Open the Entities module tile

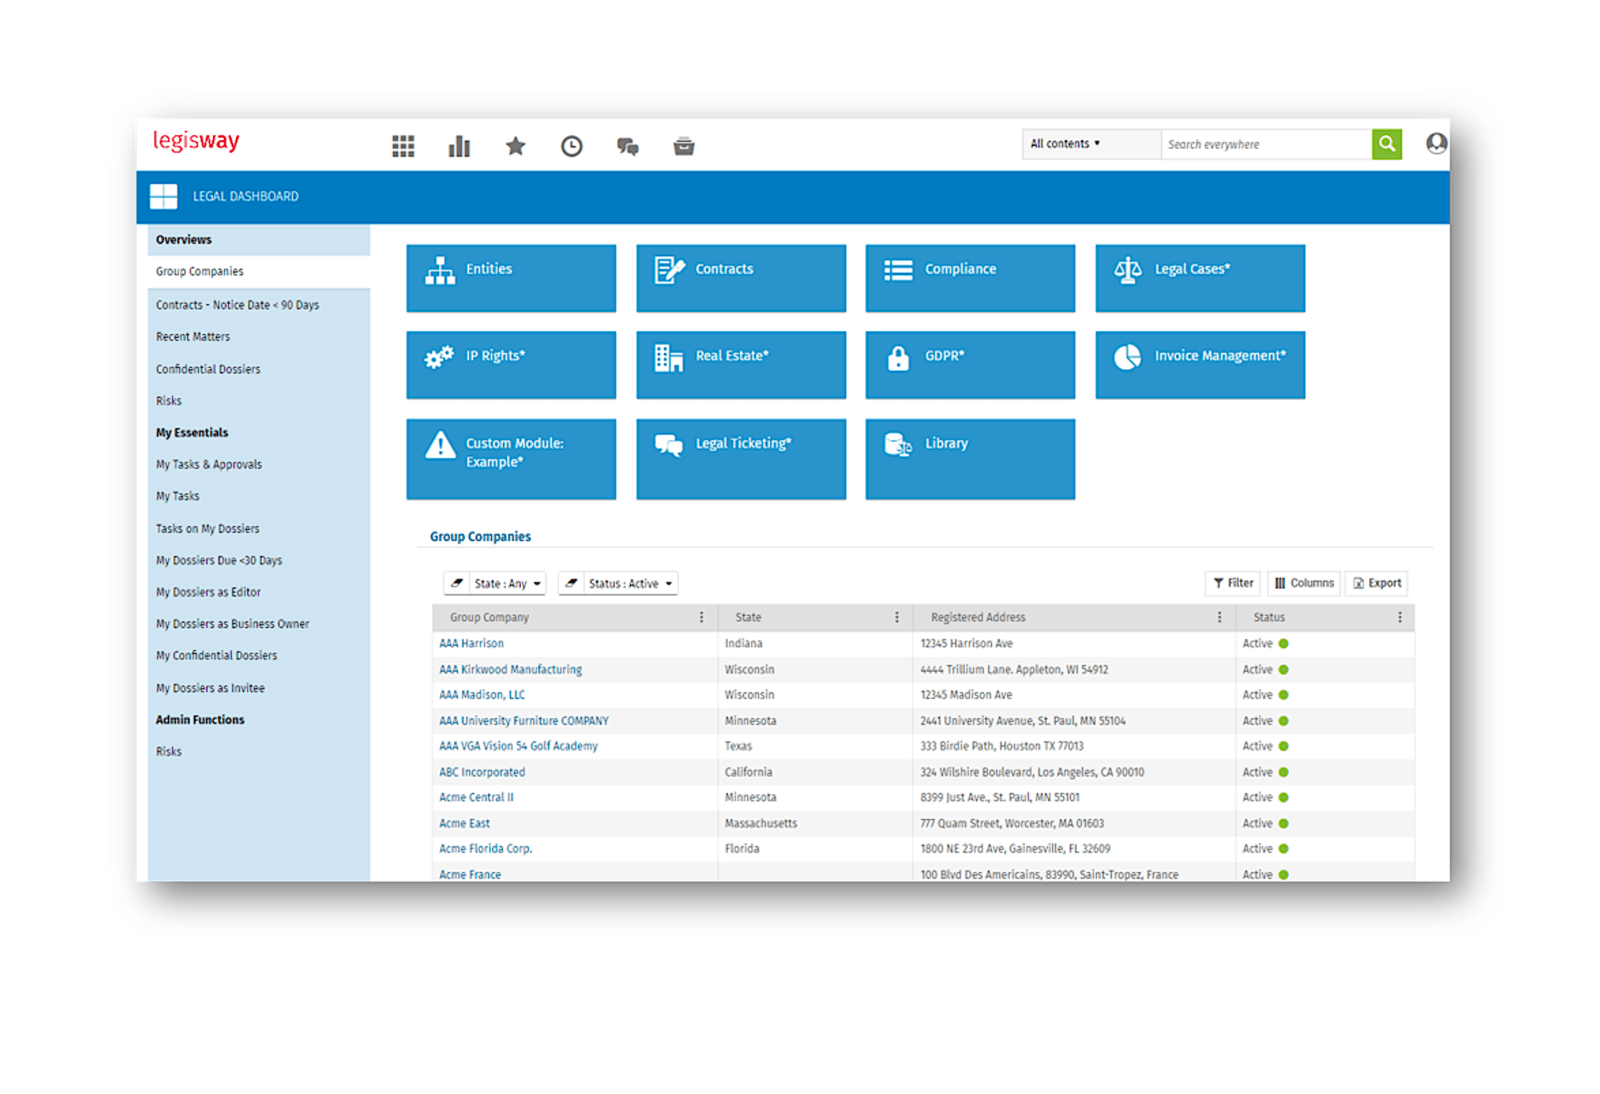tap(511, 278)
